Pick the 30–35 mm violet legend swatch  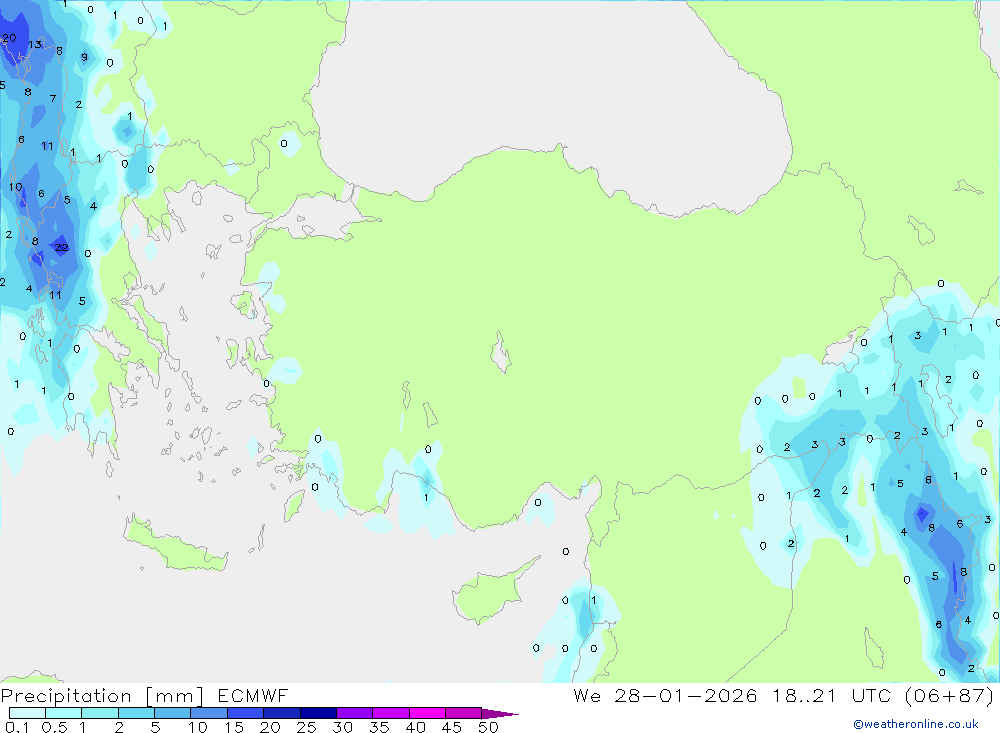click(355, 713)
